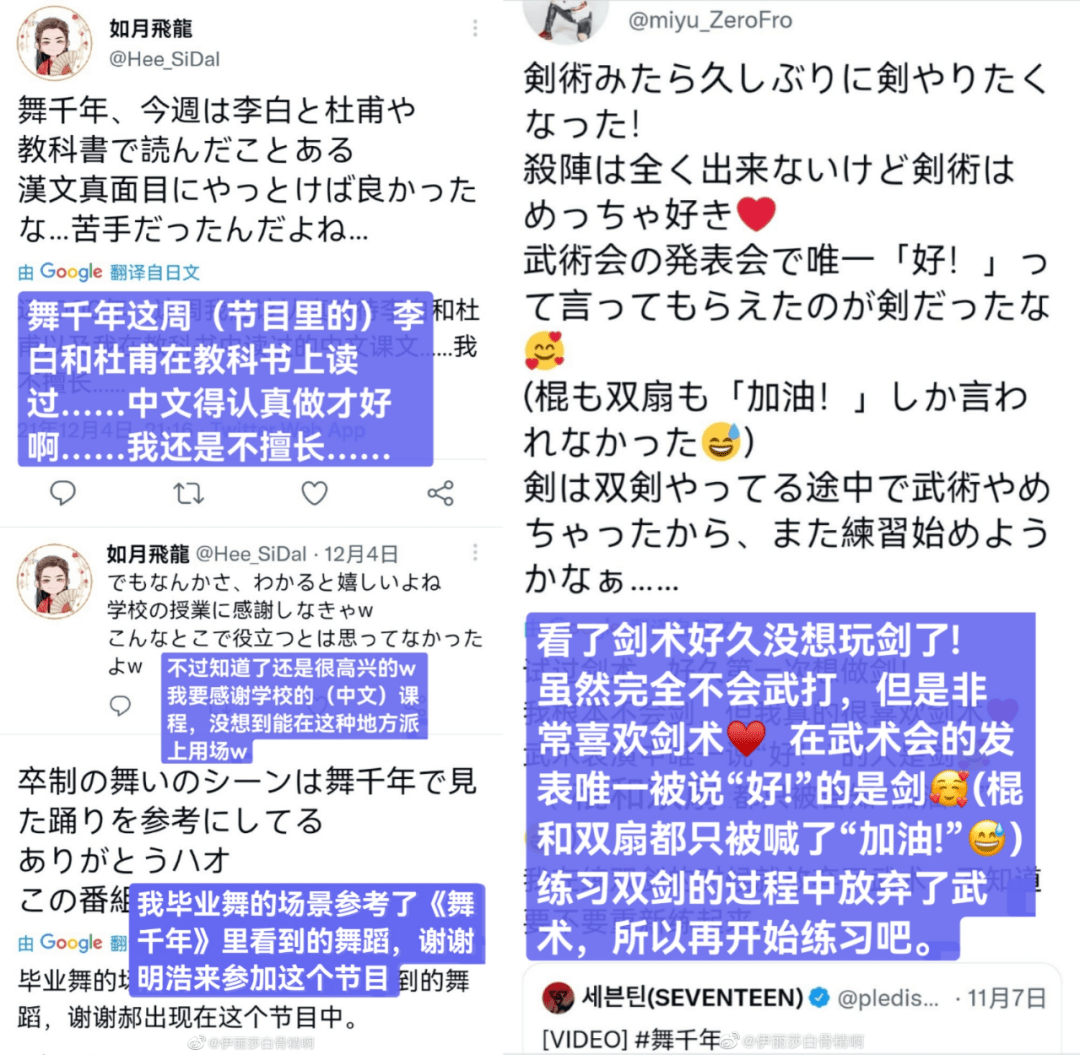
Task: Click the reply icon under the first tweet
Action: tap(63, 493)
